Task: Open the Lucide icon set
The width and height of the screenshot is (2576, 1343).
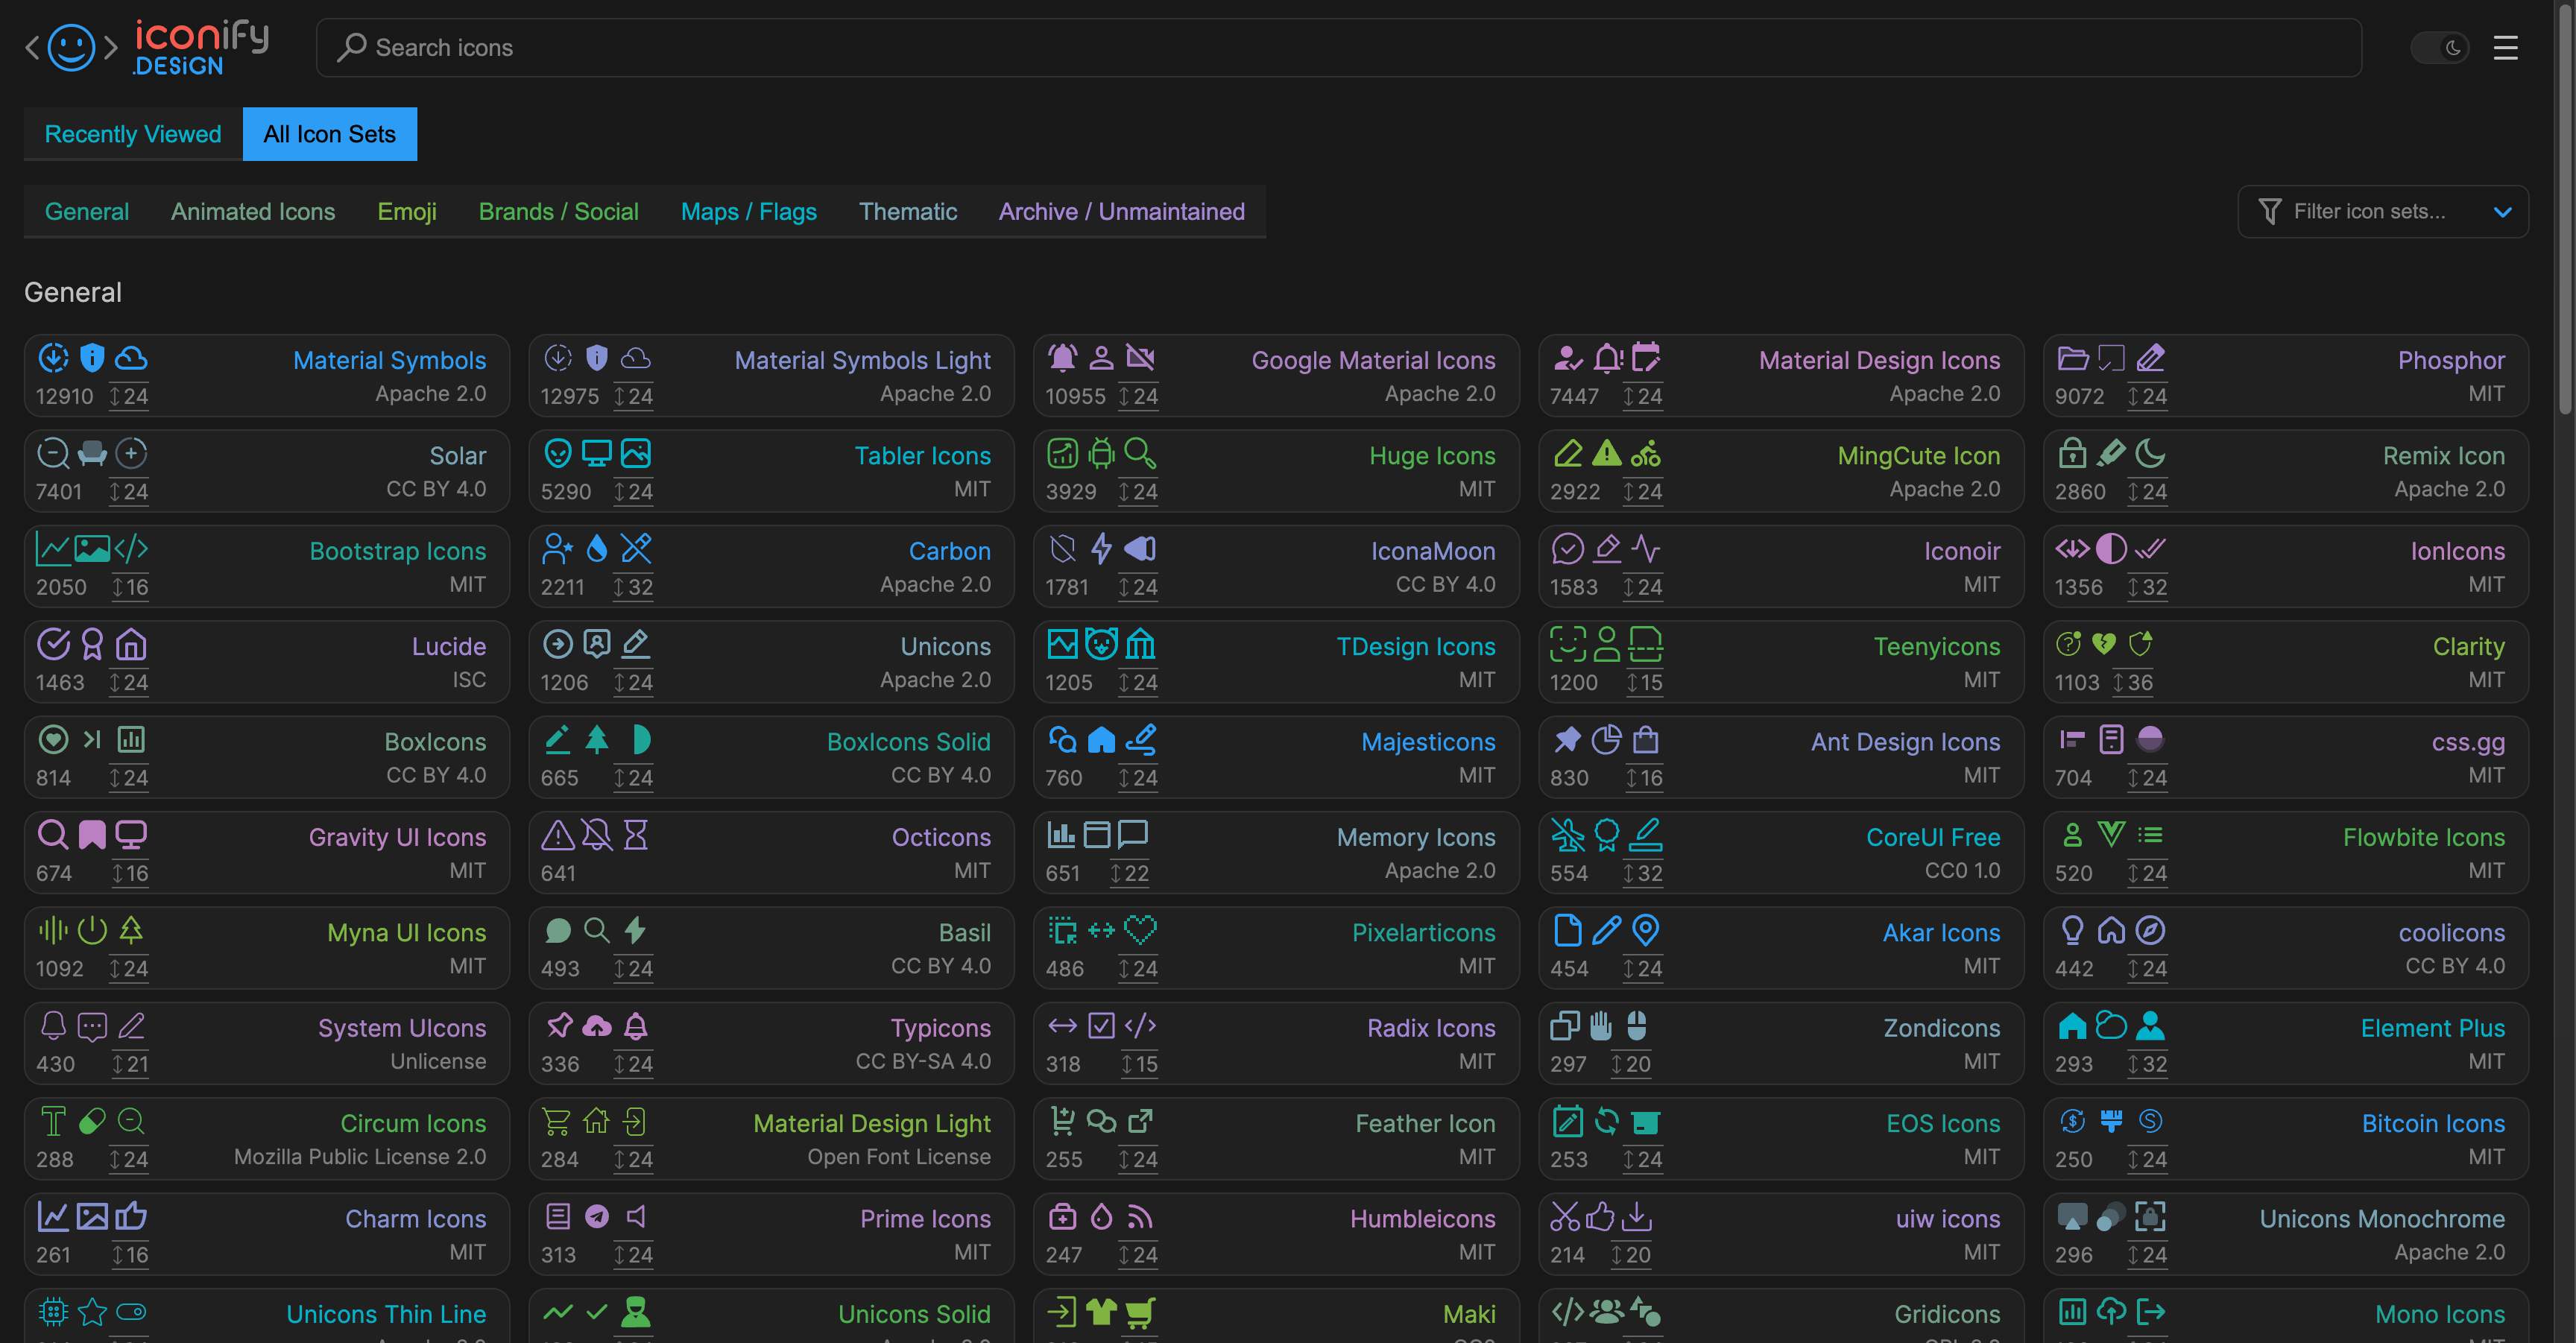Action: click(267, 661)
